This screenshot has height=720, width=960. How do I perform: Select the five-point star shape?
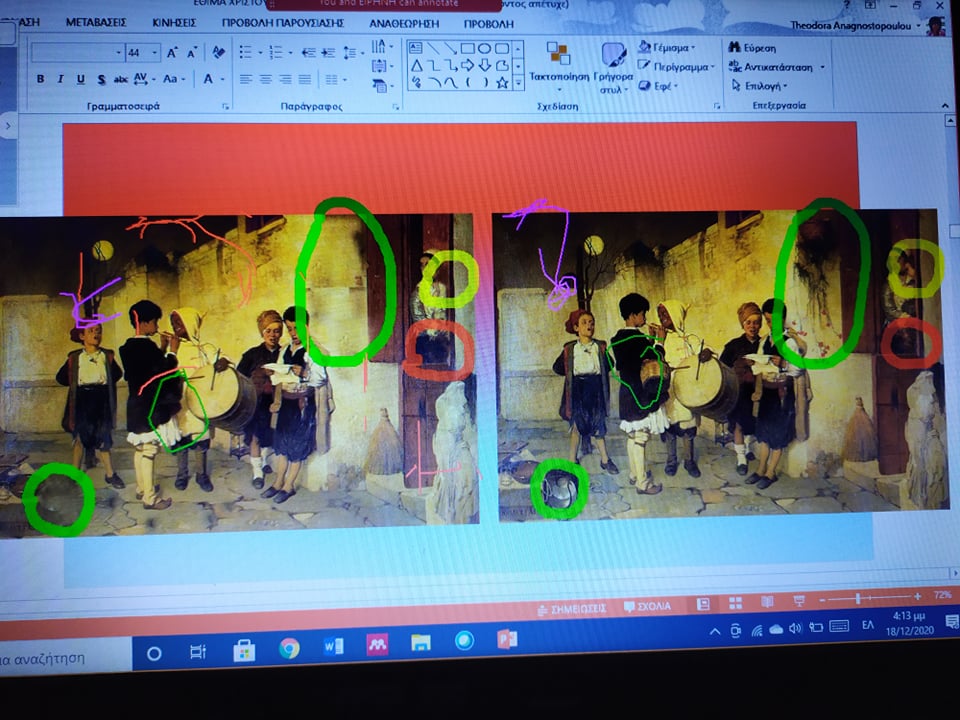click(x=502, y=83)
